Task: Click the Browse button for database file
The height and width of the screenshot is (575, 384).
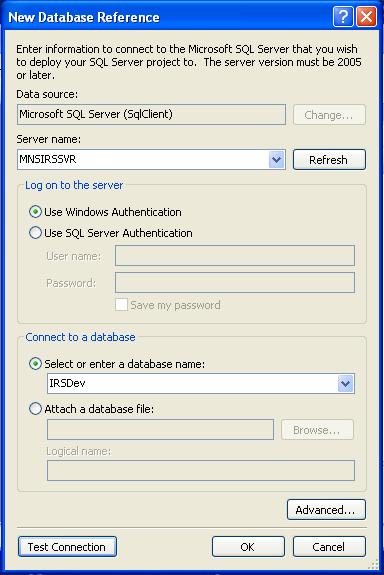Action: coord(317,430)
